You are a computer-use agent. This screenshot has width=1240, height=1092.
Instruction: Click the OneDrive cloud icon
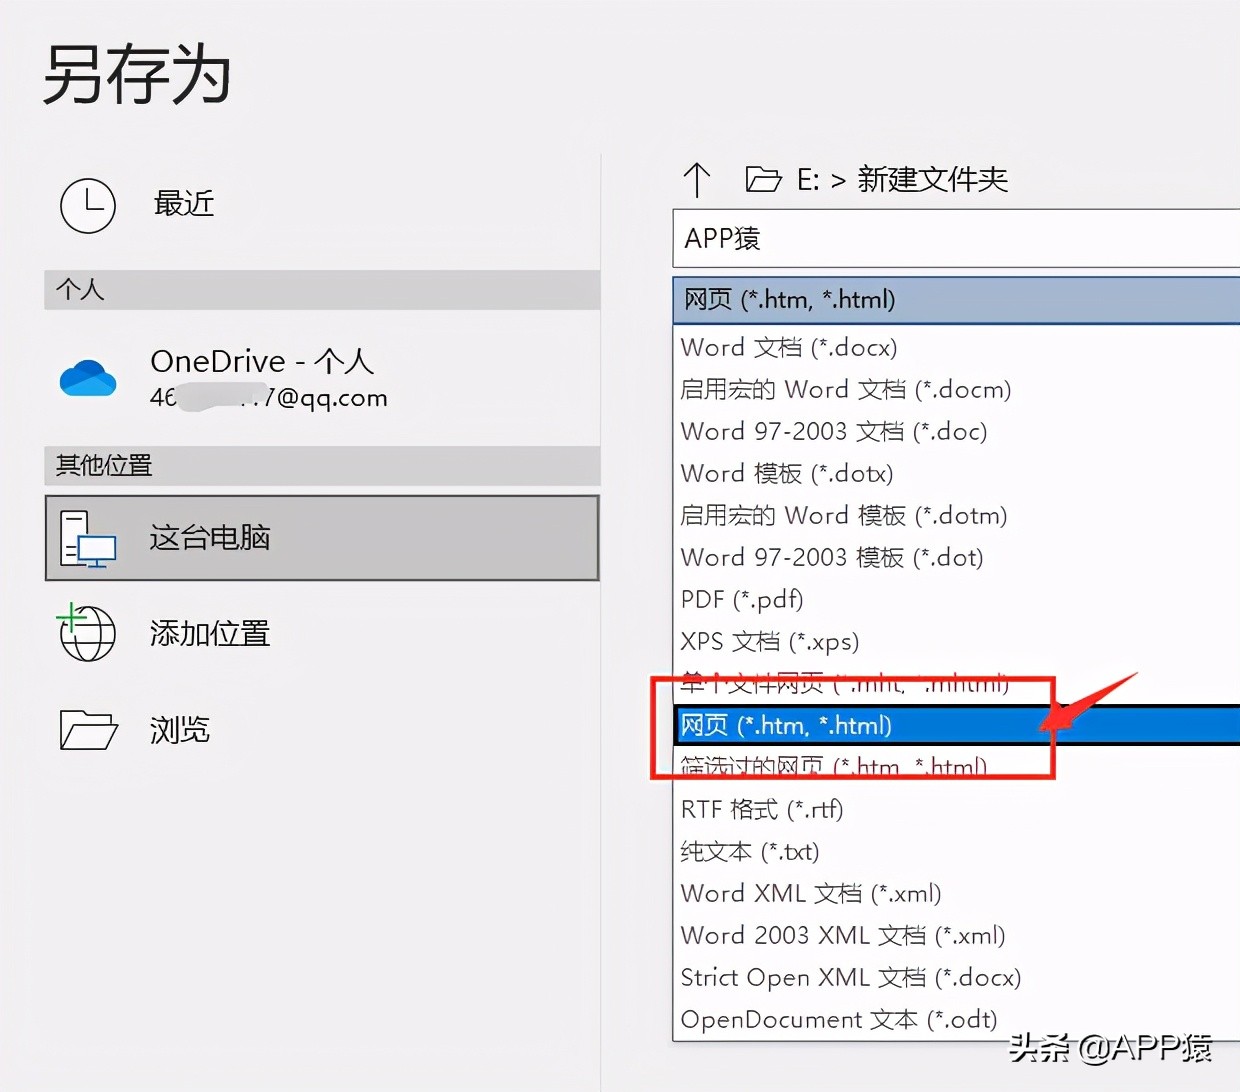click(88, 378)
